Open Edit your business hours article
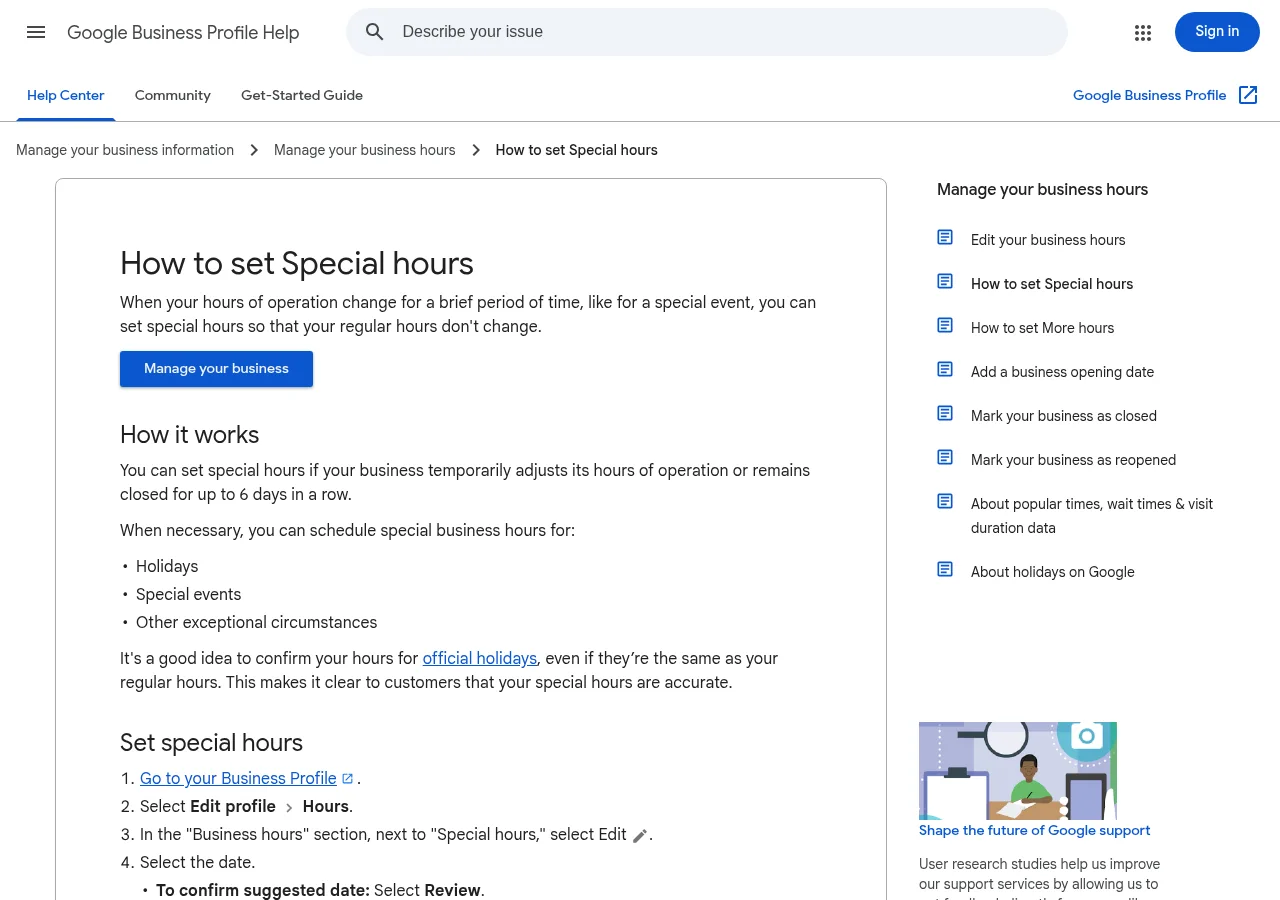The width and height of the screenshot is (1280, 900). [1048, 240]
